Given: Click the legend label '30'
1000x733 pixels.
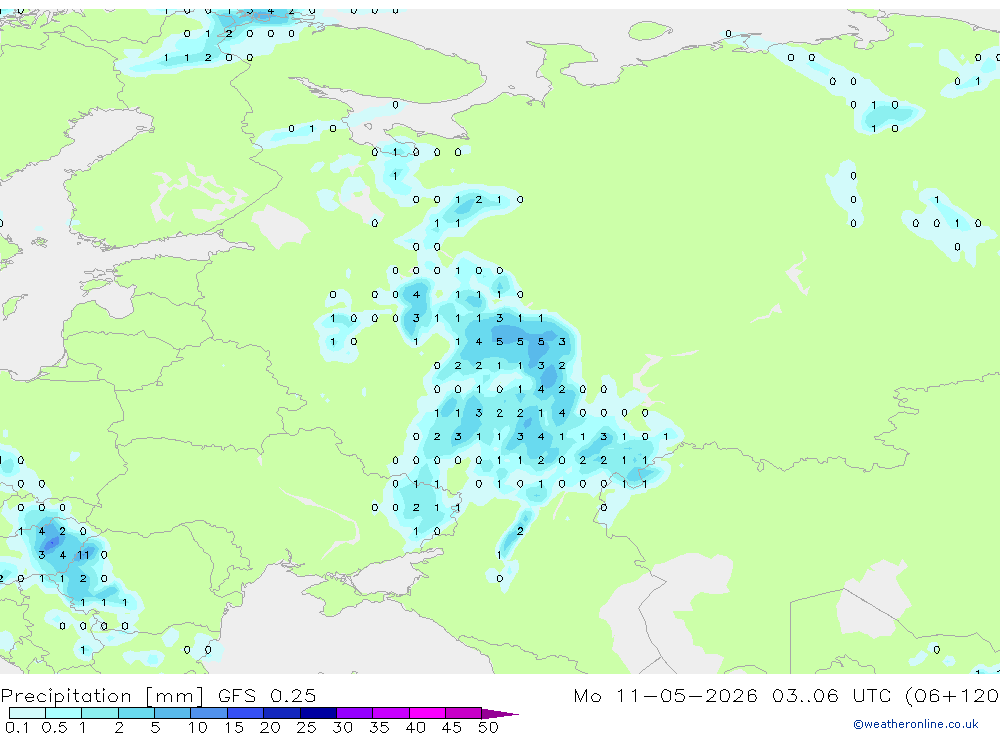Looking at the screenshot, I should tap(342, 727).
